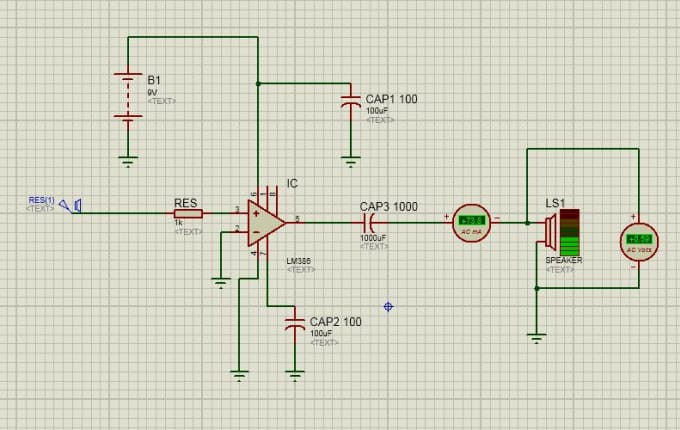
Task: Click the '100uF' value under CAP2
Action: (x=321, y=333)
